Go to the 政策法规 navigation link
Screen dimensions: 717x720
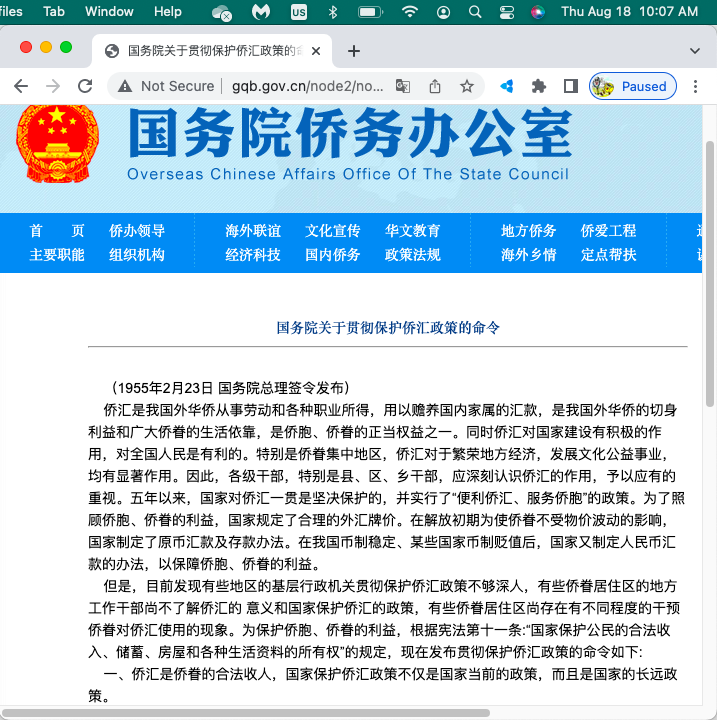pyautogui.click(x=412, y=255)
